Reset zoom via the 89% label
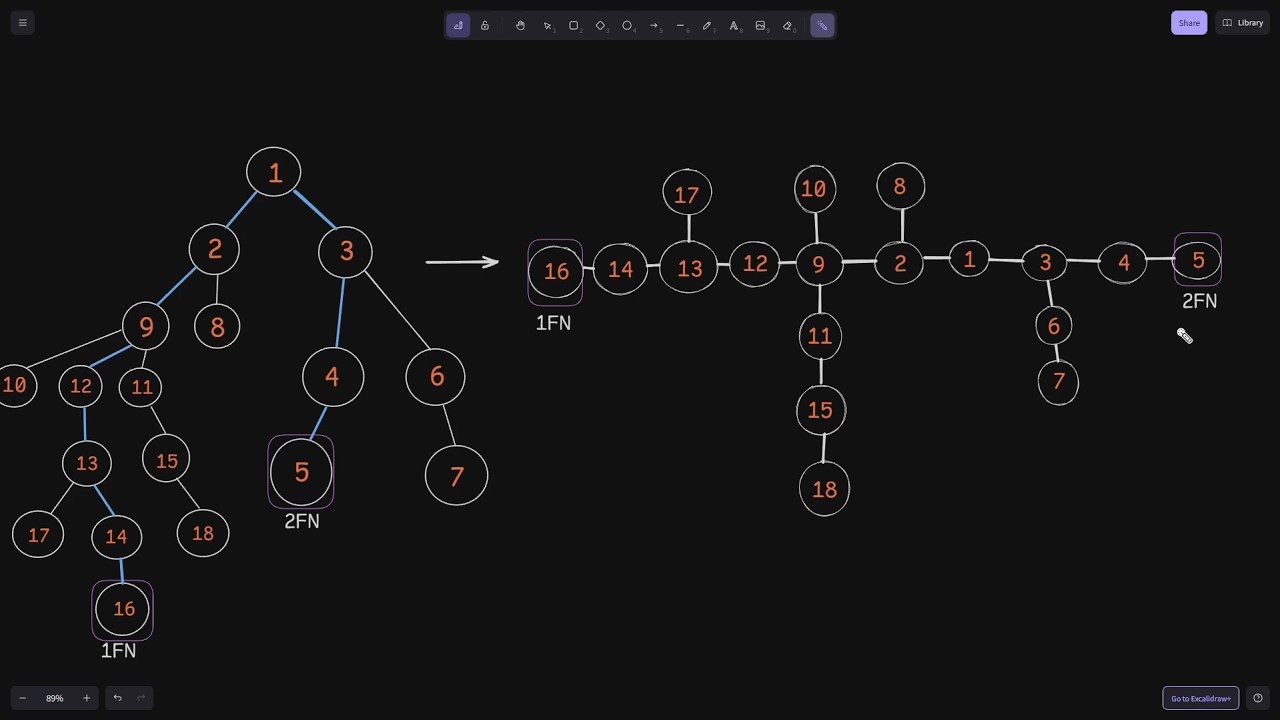The height and width of the screenshot is (720, 1280). click(x=54, y=698)
